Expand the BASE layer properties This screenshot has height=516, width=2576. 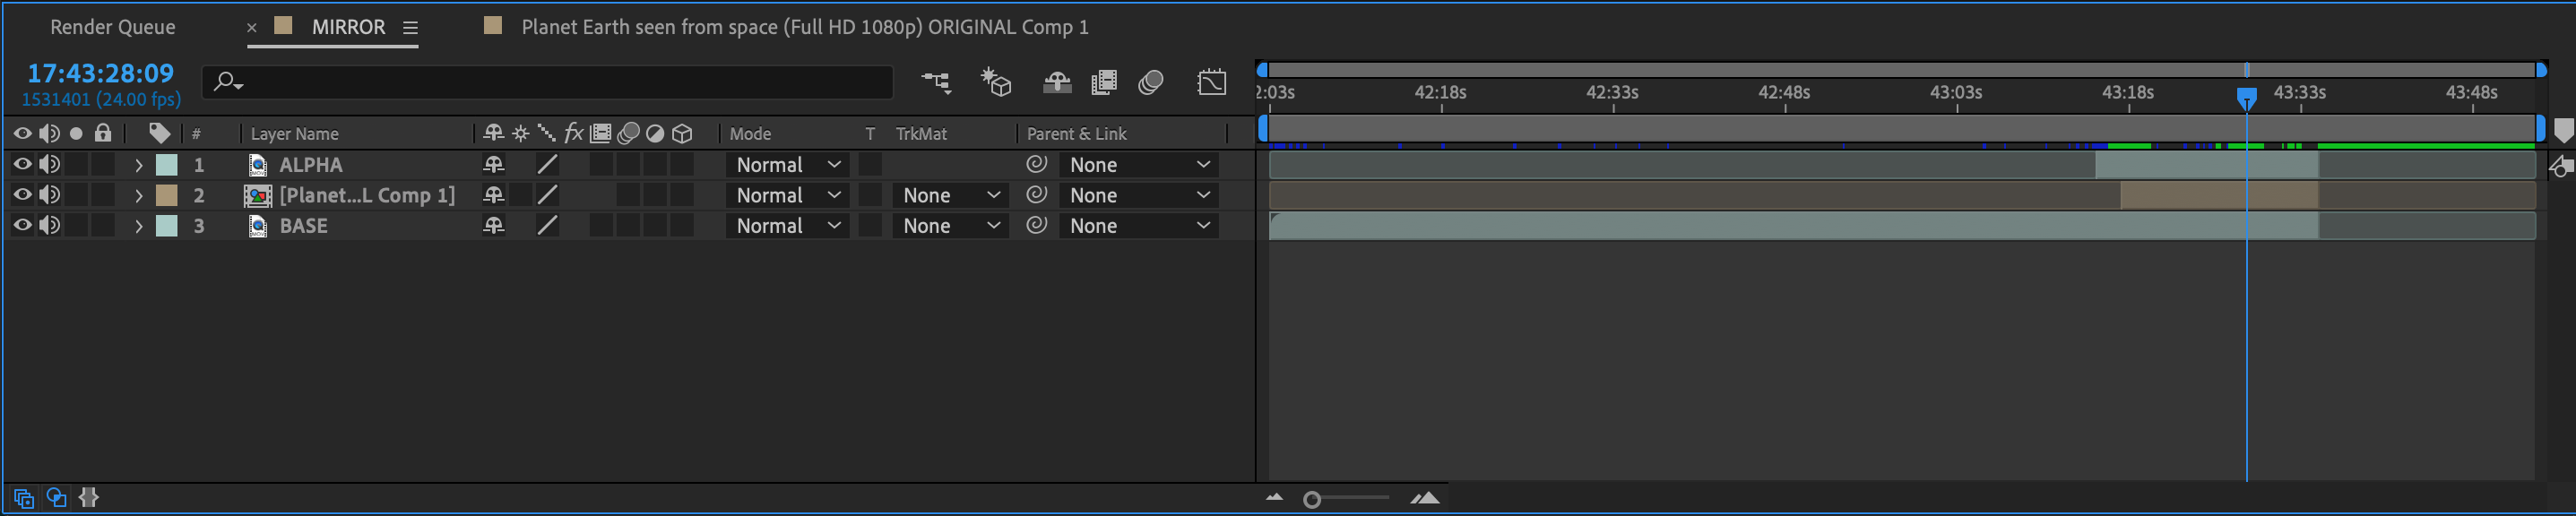coord(138,226)
